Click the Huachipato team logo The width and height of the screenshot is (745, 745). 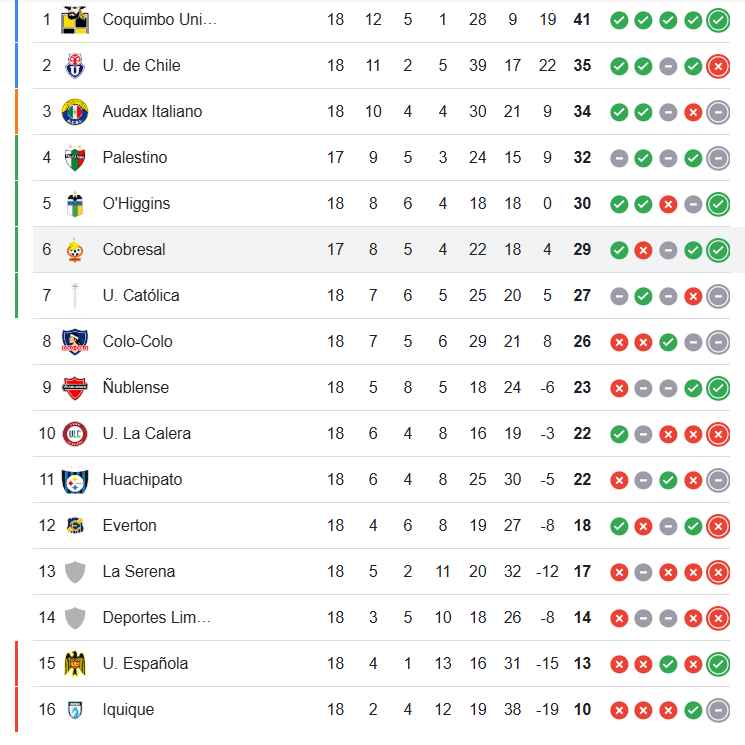(x=75, y=480)
